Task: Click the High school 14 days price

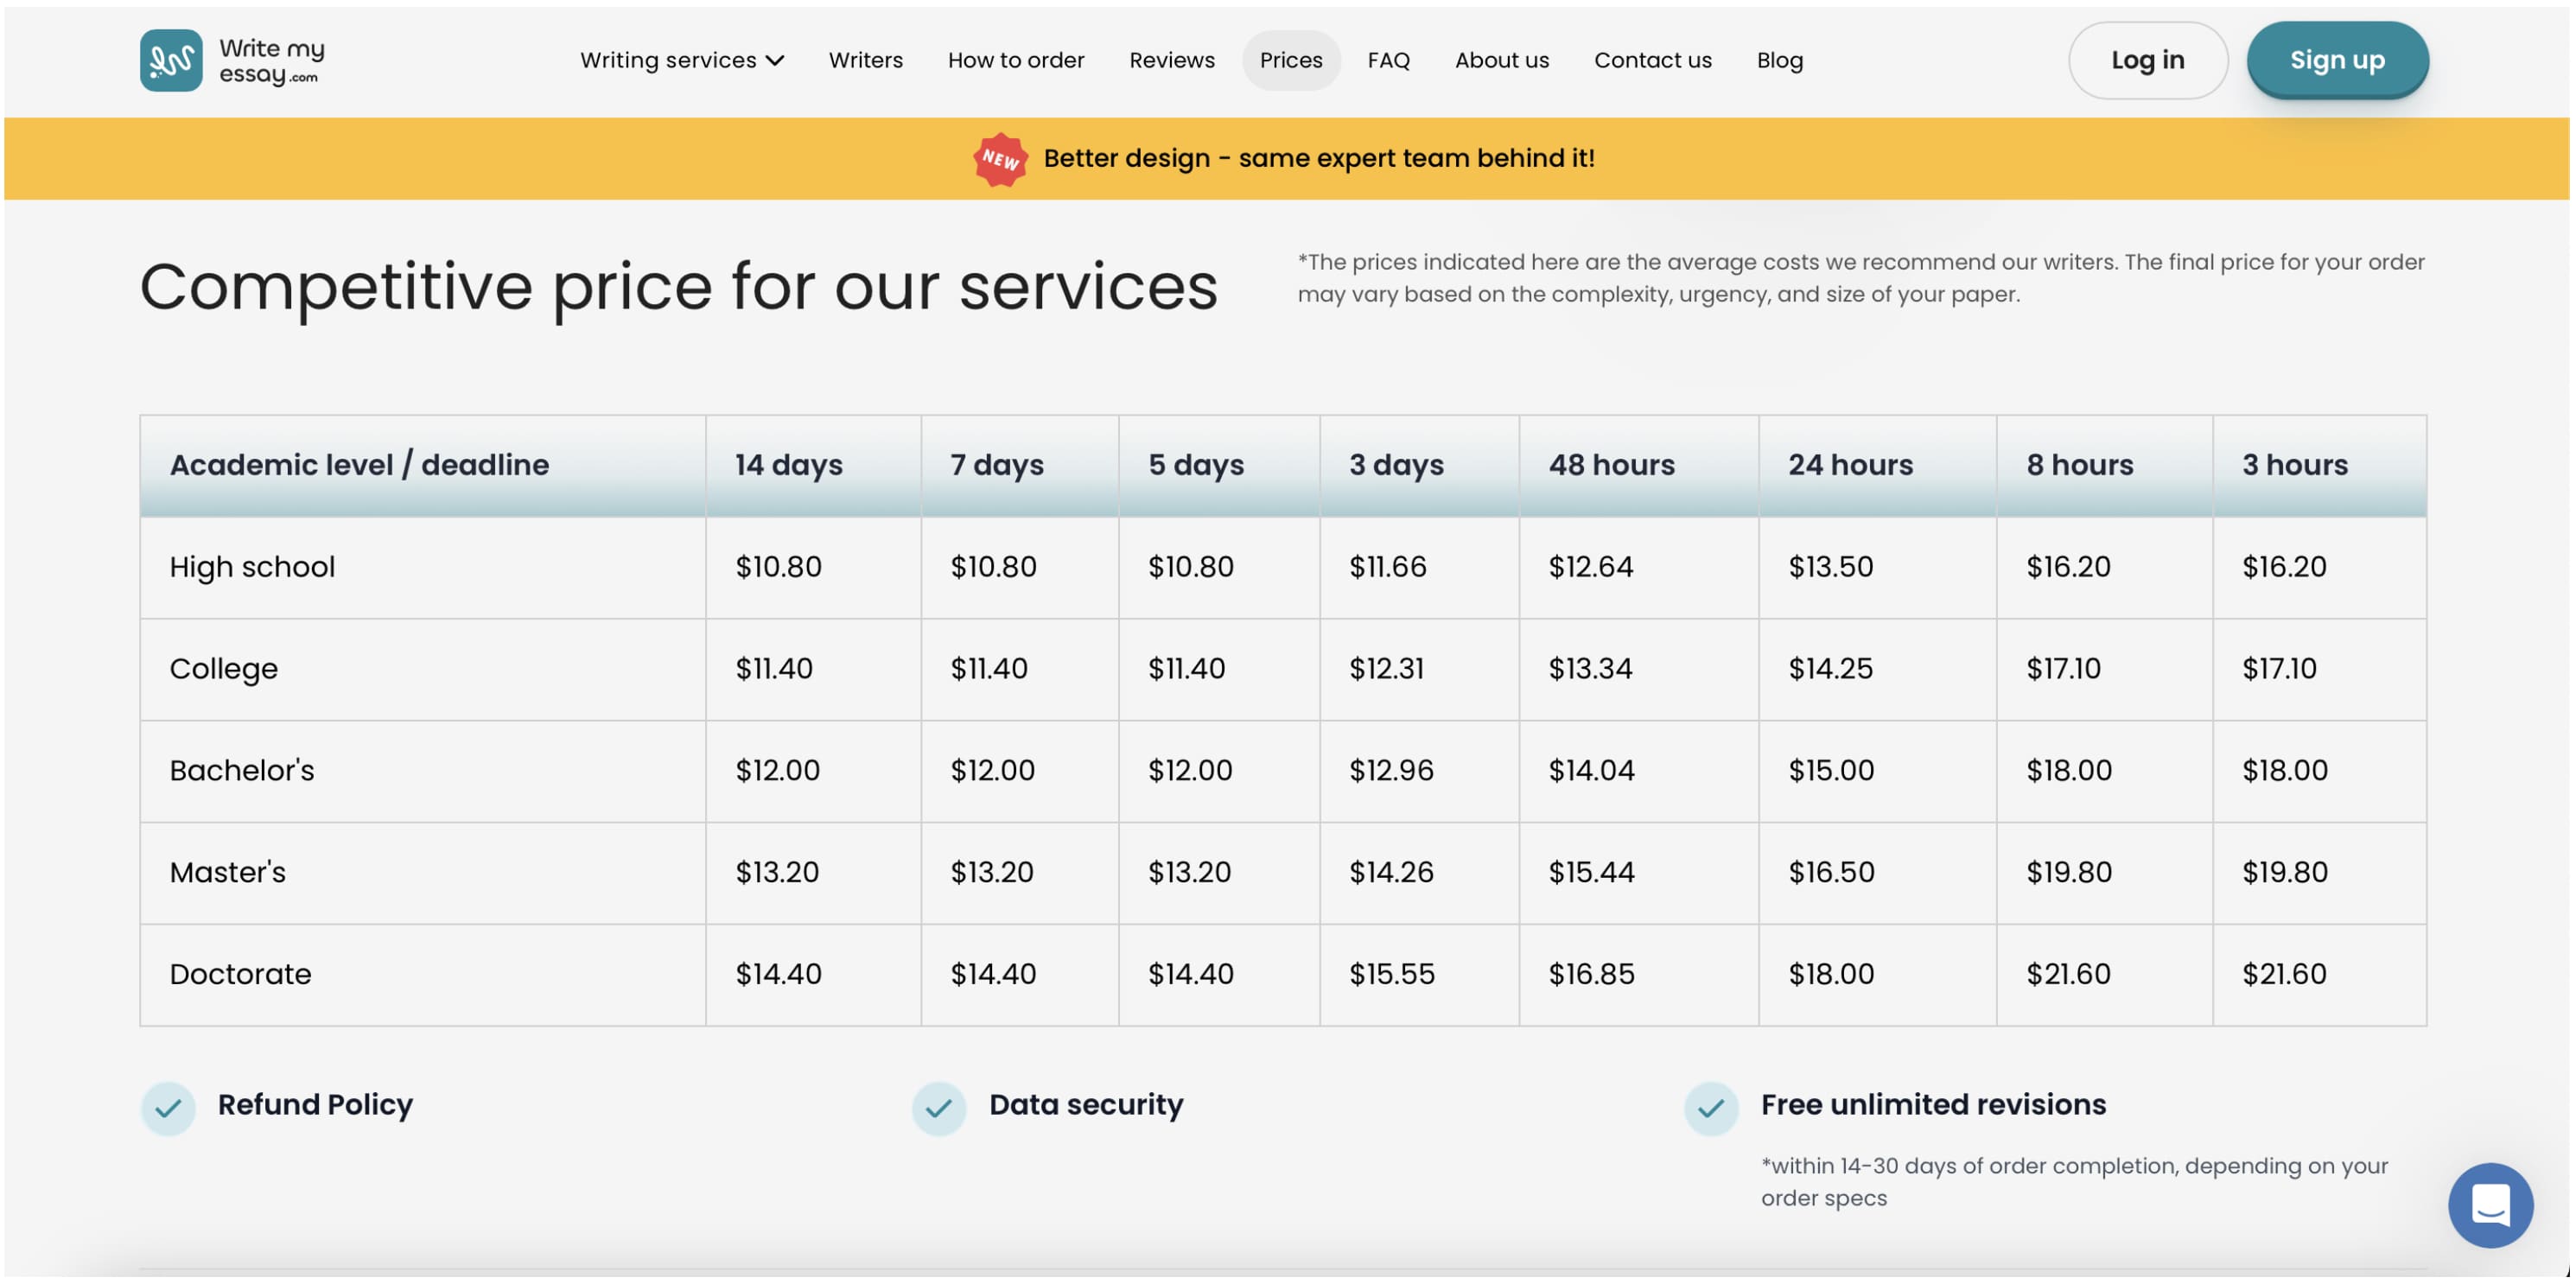Action: 778,567
